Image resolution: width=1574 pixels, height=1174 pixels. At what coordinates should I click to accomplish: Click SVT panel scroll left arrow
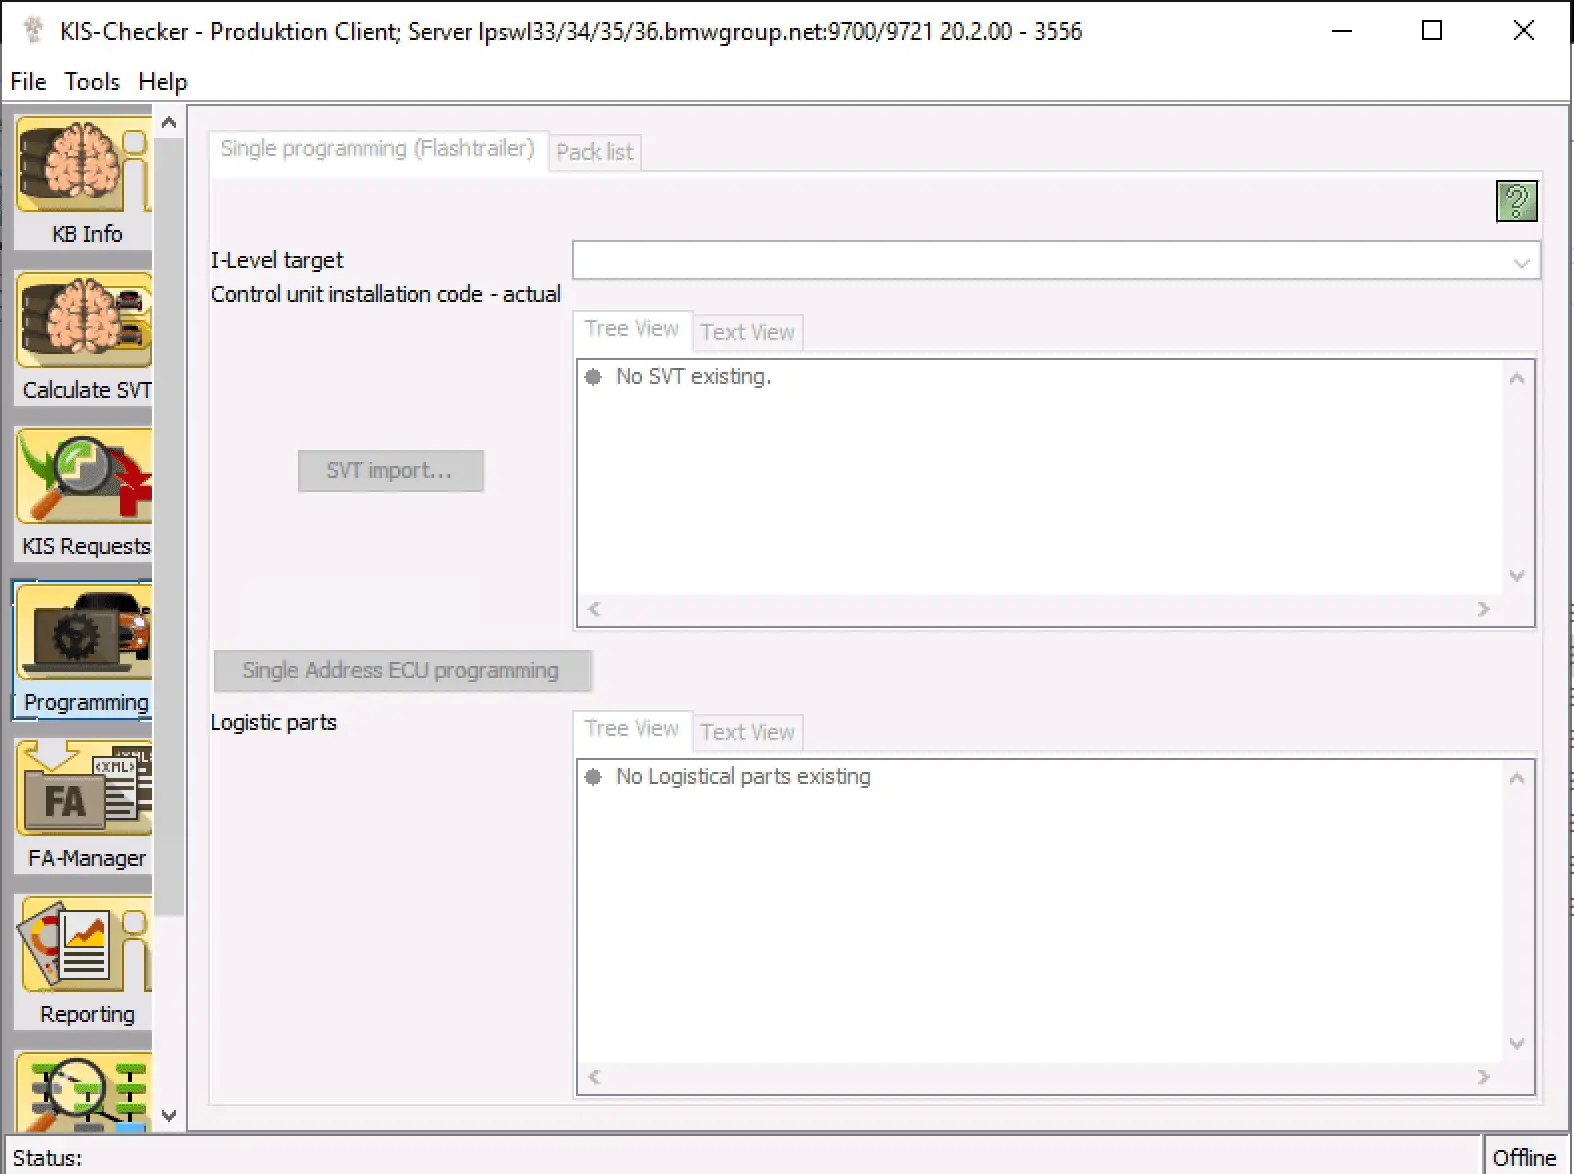[x=594, y=609]
